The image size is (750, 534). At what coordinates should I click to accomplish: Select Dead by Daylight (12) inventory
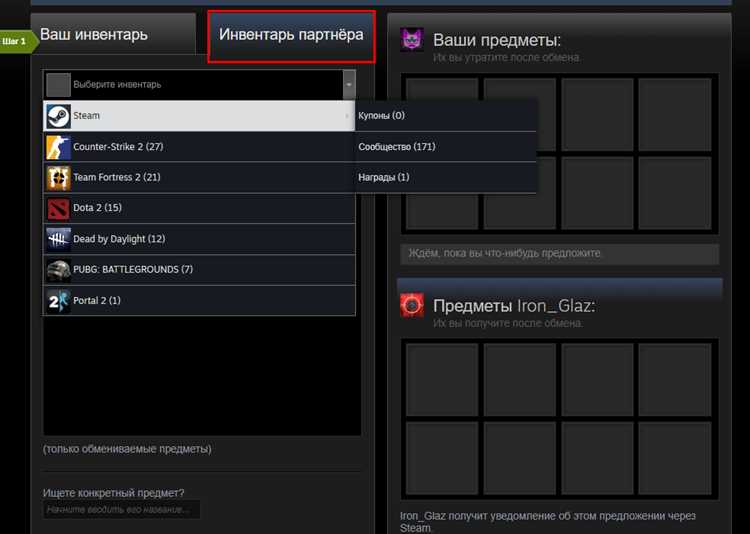tap(199, 239)
